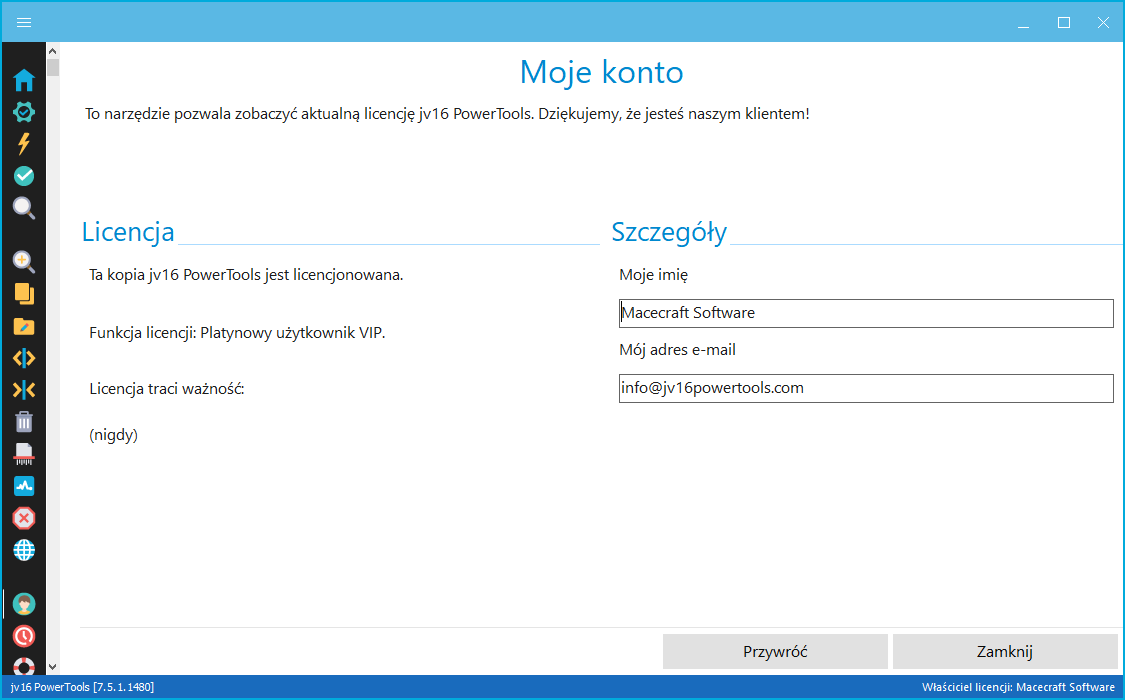This screenshot has width=1125, height=700.
Task: Close the jv16 PowerTools window
Action: coord(1103,22)
